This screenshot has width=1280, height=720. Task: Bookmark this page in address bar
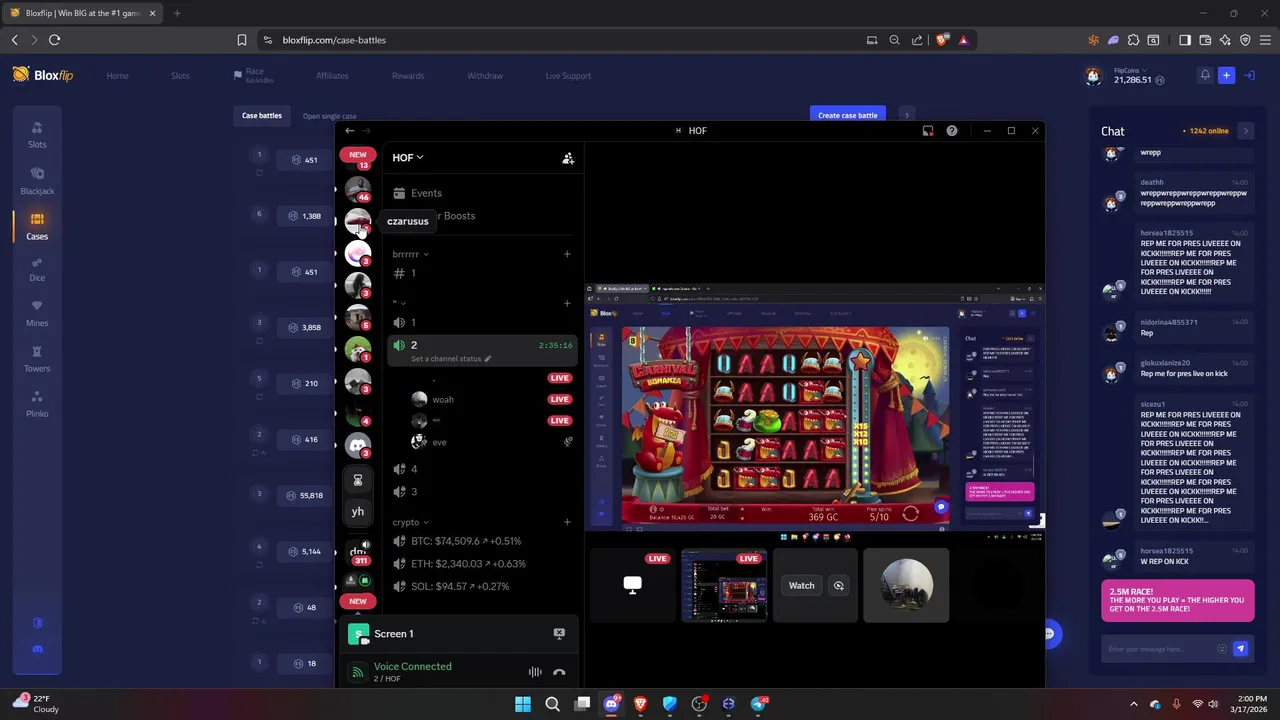click(242, 40)
